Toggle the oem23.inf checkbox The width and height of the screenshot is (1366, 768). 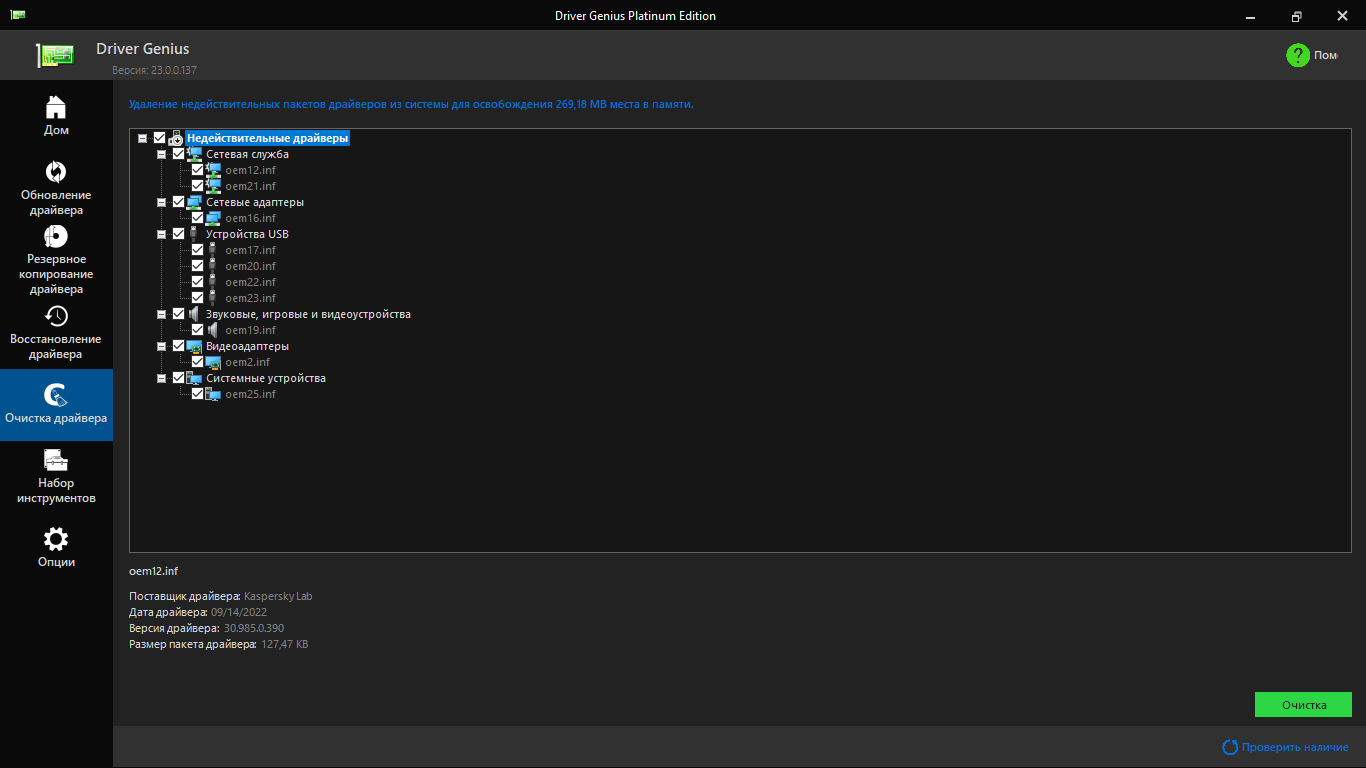tap(197, 298)
